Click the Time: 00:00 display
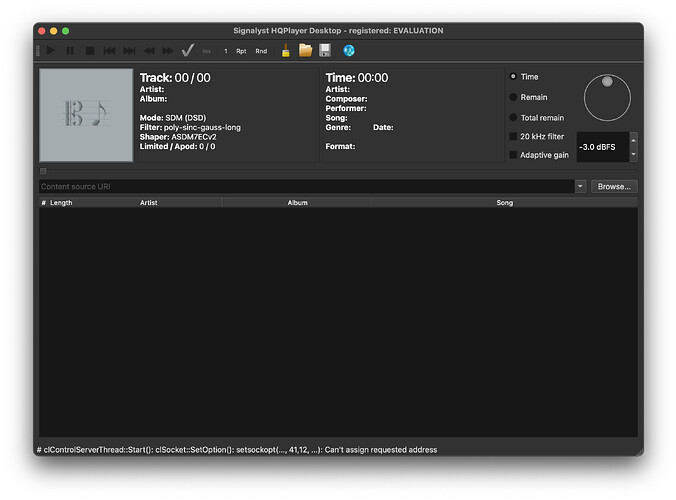The width and height of the screenshot is (676, 500). [x=357, y=78]
